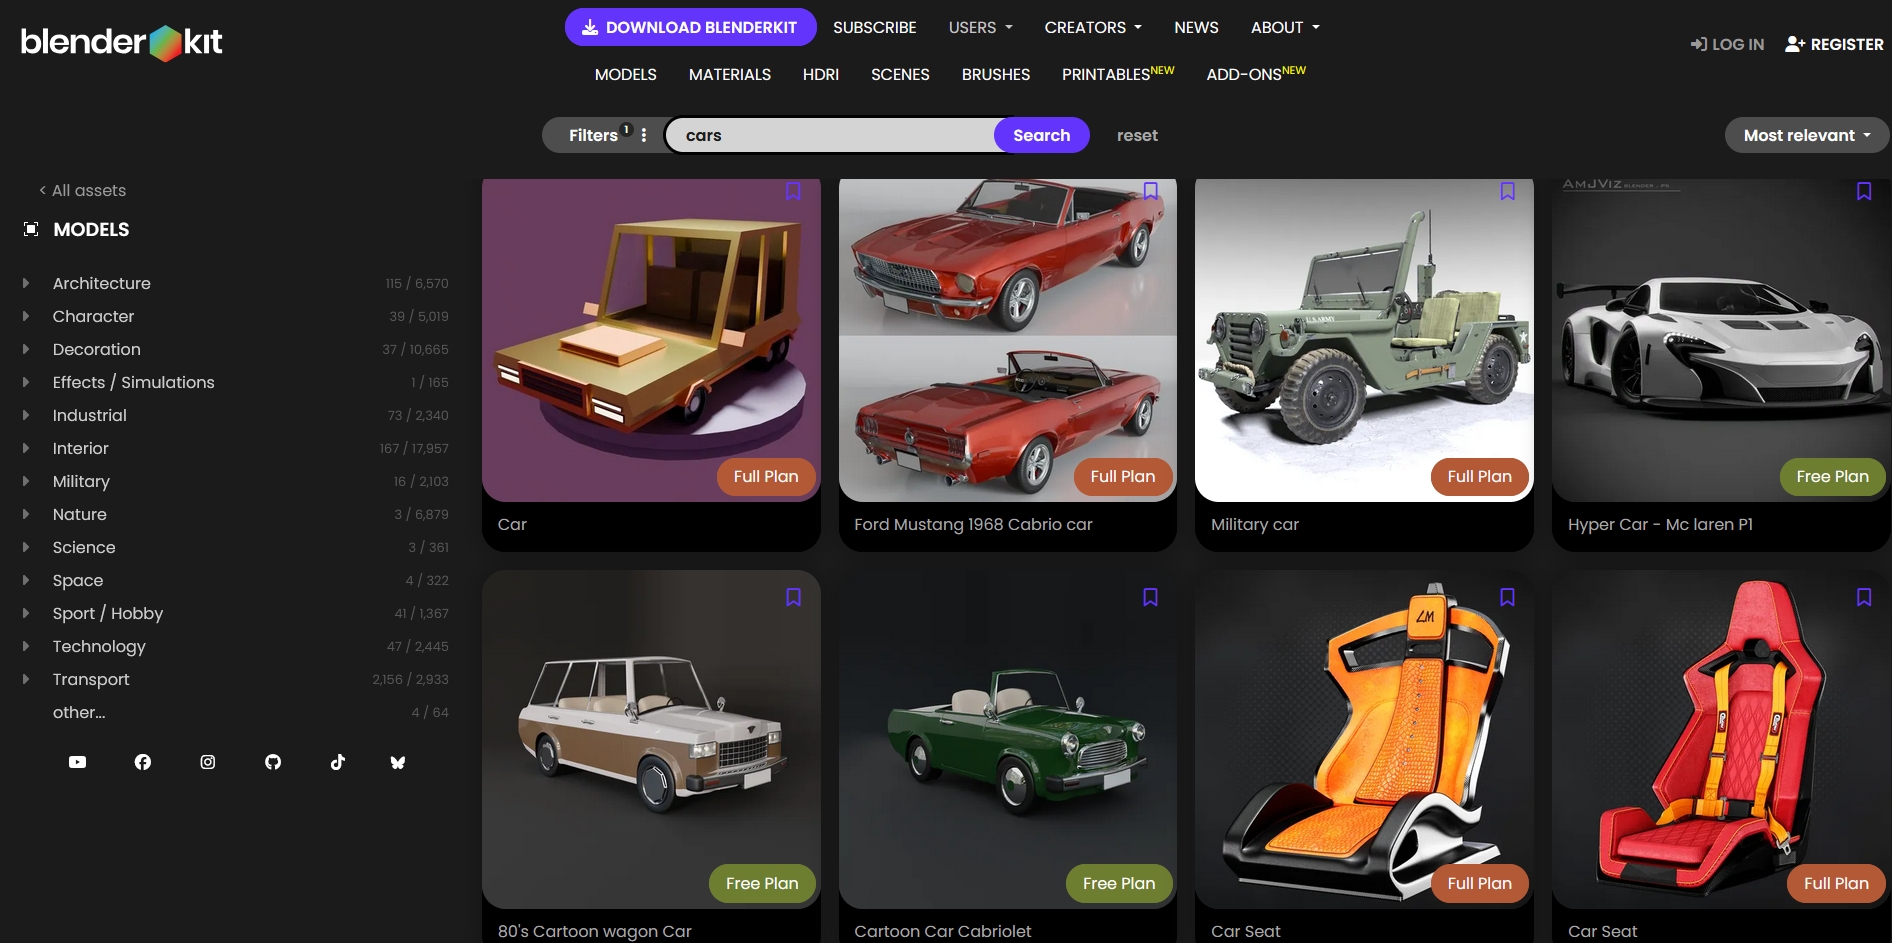Open the Creators dropdown menu

coord(1092,28)
